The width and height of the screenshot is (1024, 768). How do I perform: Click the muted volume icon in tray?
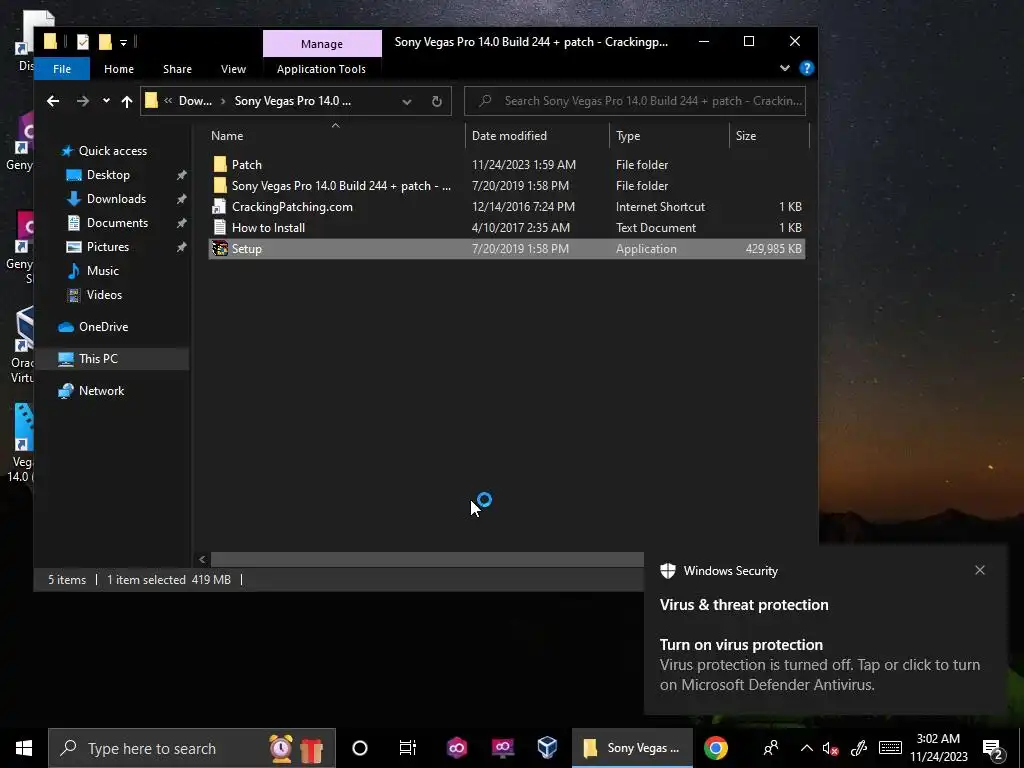(x=831, y=748)
